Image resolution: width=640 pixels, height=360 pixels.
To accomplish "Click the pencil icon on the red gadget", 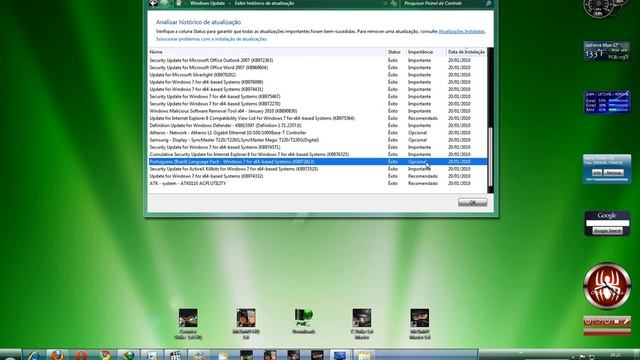I will pos(626,321).
